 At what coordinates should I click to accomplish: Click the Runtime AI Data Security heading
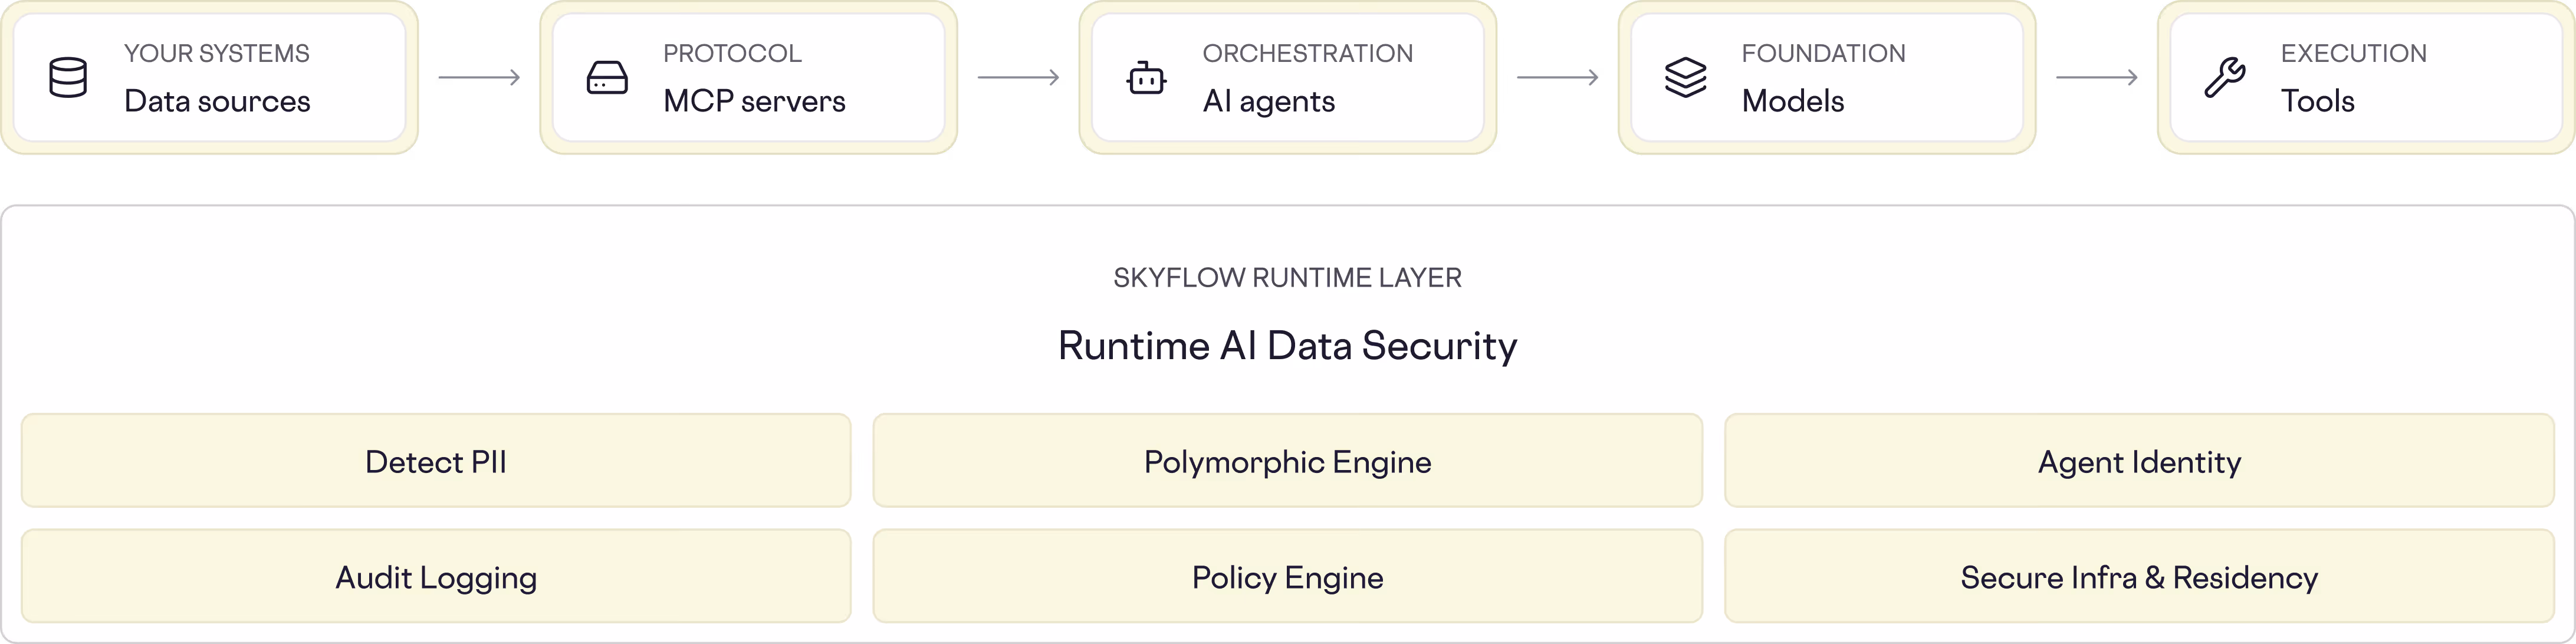coord(1287,345)
